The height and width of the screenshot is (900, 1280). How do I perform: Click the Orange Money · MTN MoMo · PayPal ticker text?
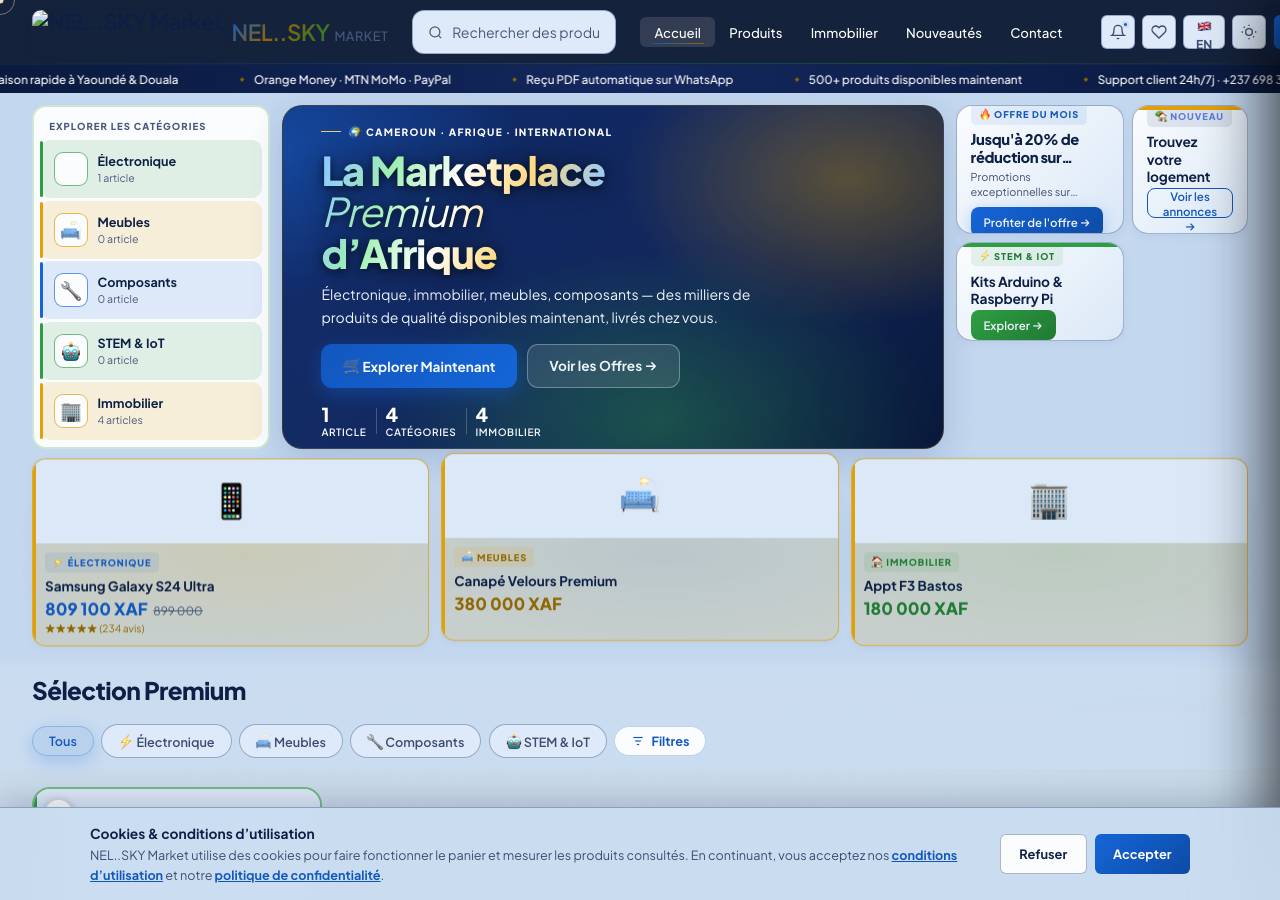352,80
